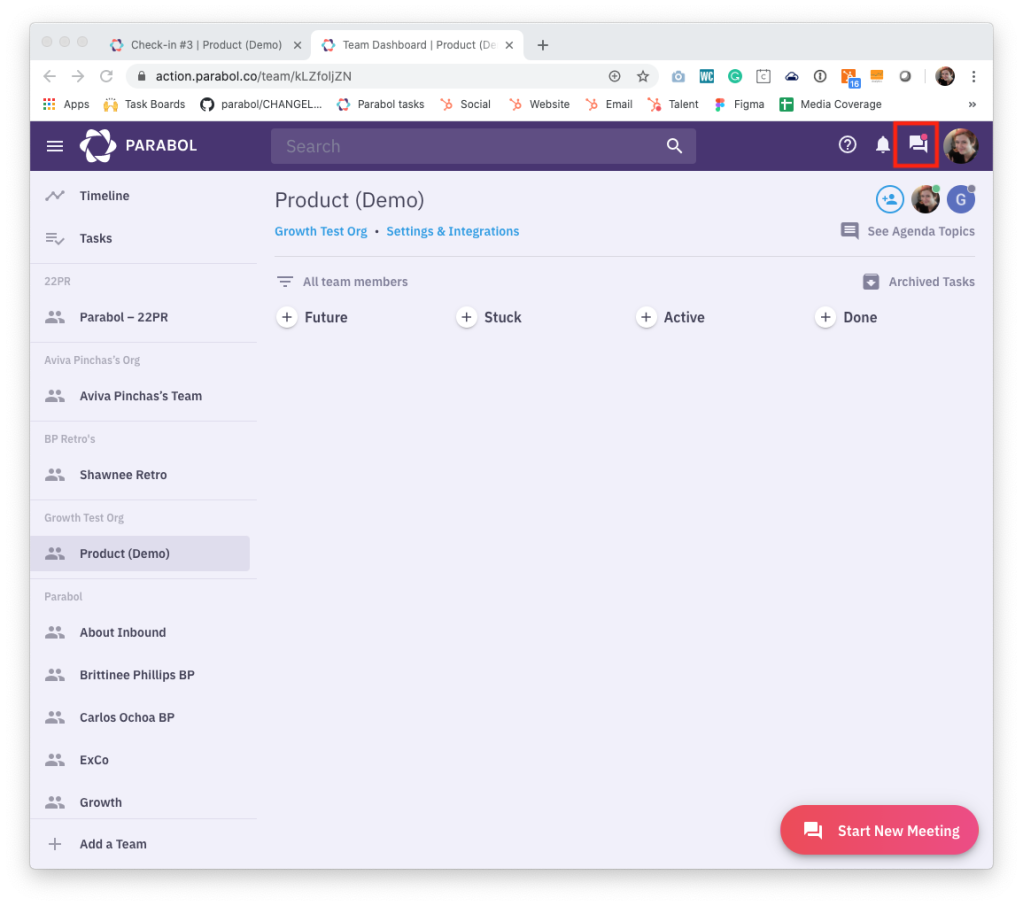The image size is (1023, 906).
Task: Click the camera extension icon
Action: (x=679, y=76)
